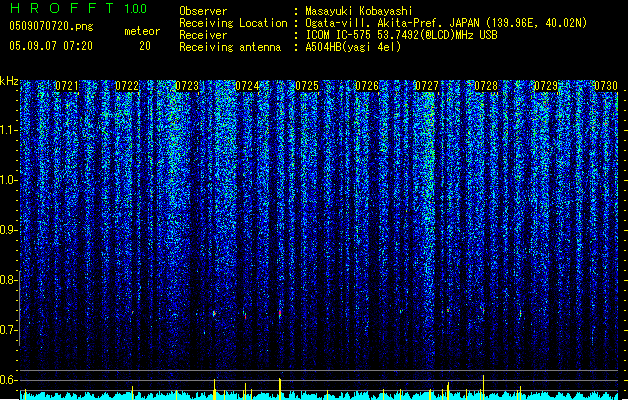Click the 0.9 frequency axis label

9,230
